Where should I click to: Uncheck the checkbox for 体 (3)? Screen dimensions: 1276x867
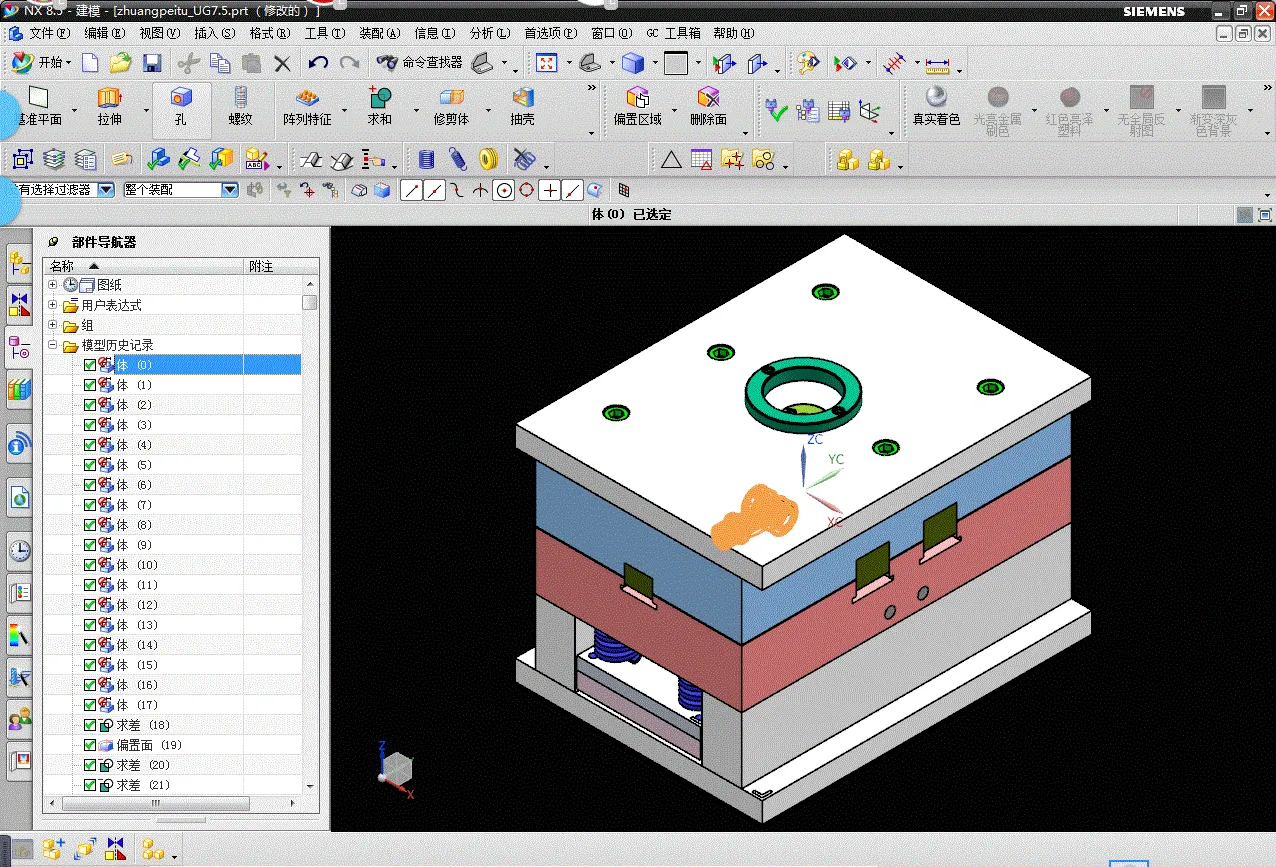point(90,425)
